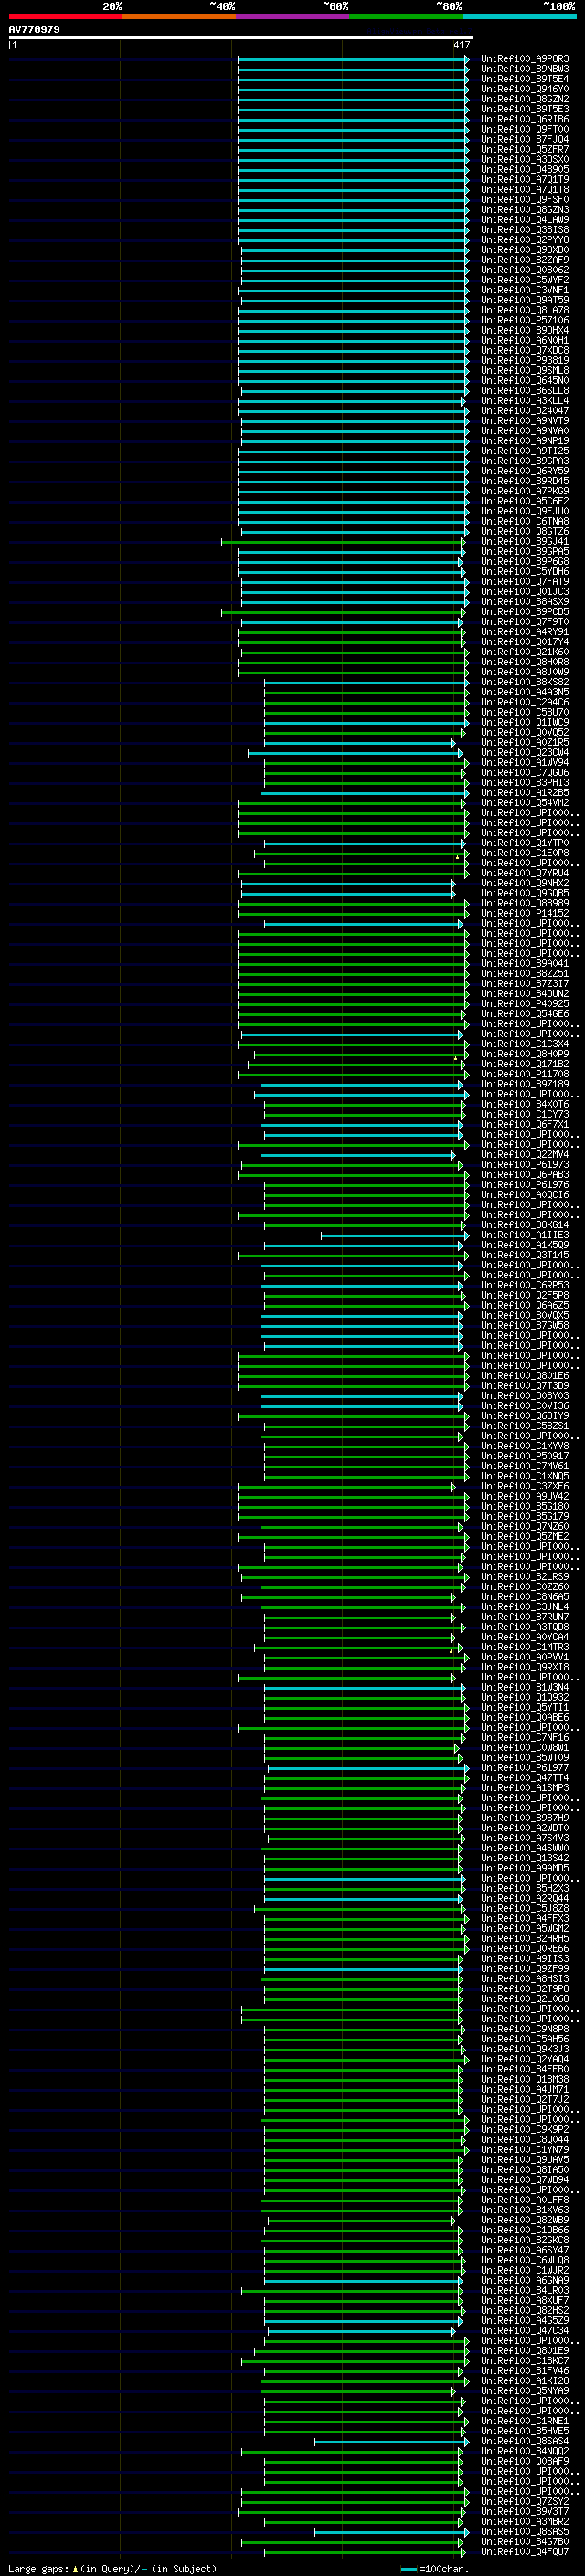Click the green alignment bar for UniRef100_B9GJ41

[343, 542]
